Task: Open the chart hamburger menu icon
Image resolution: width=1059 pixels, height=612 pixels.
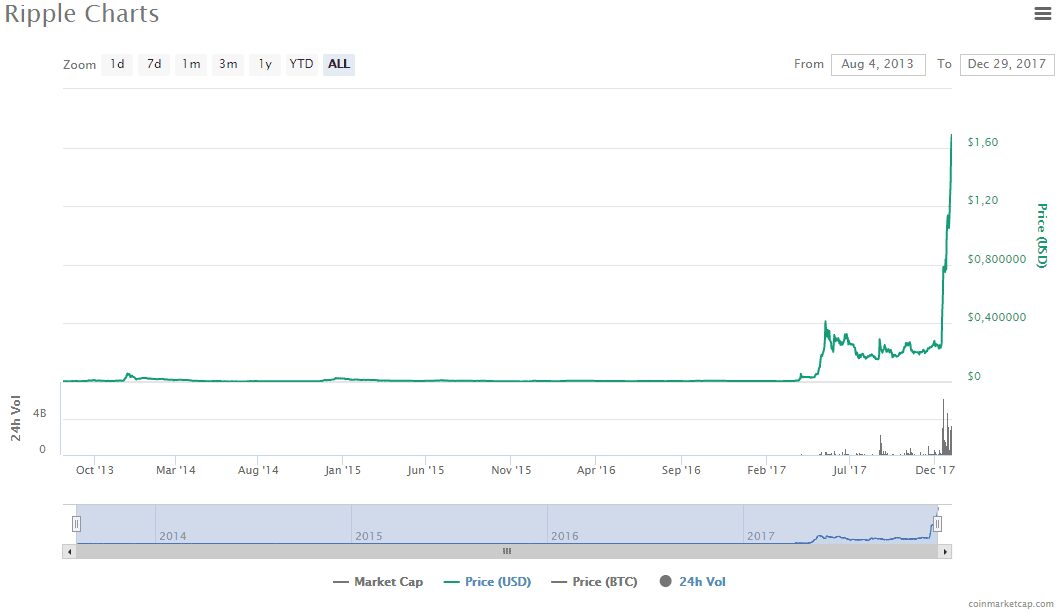Action: (x=1043, y=13)
